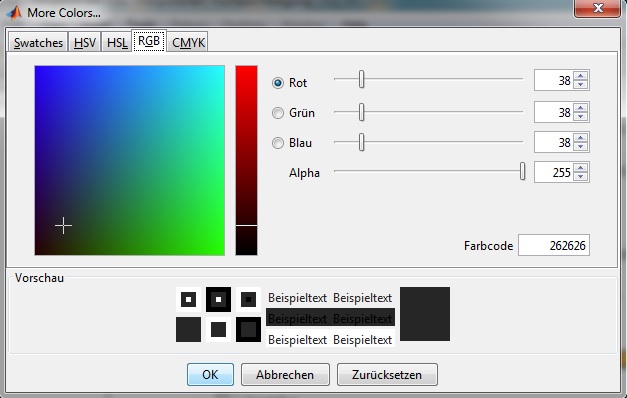Click the vertical red intensity bar
Image resolution: width=627 pixels, height=398 pixels.
(x=246, y=160)
